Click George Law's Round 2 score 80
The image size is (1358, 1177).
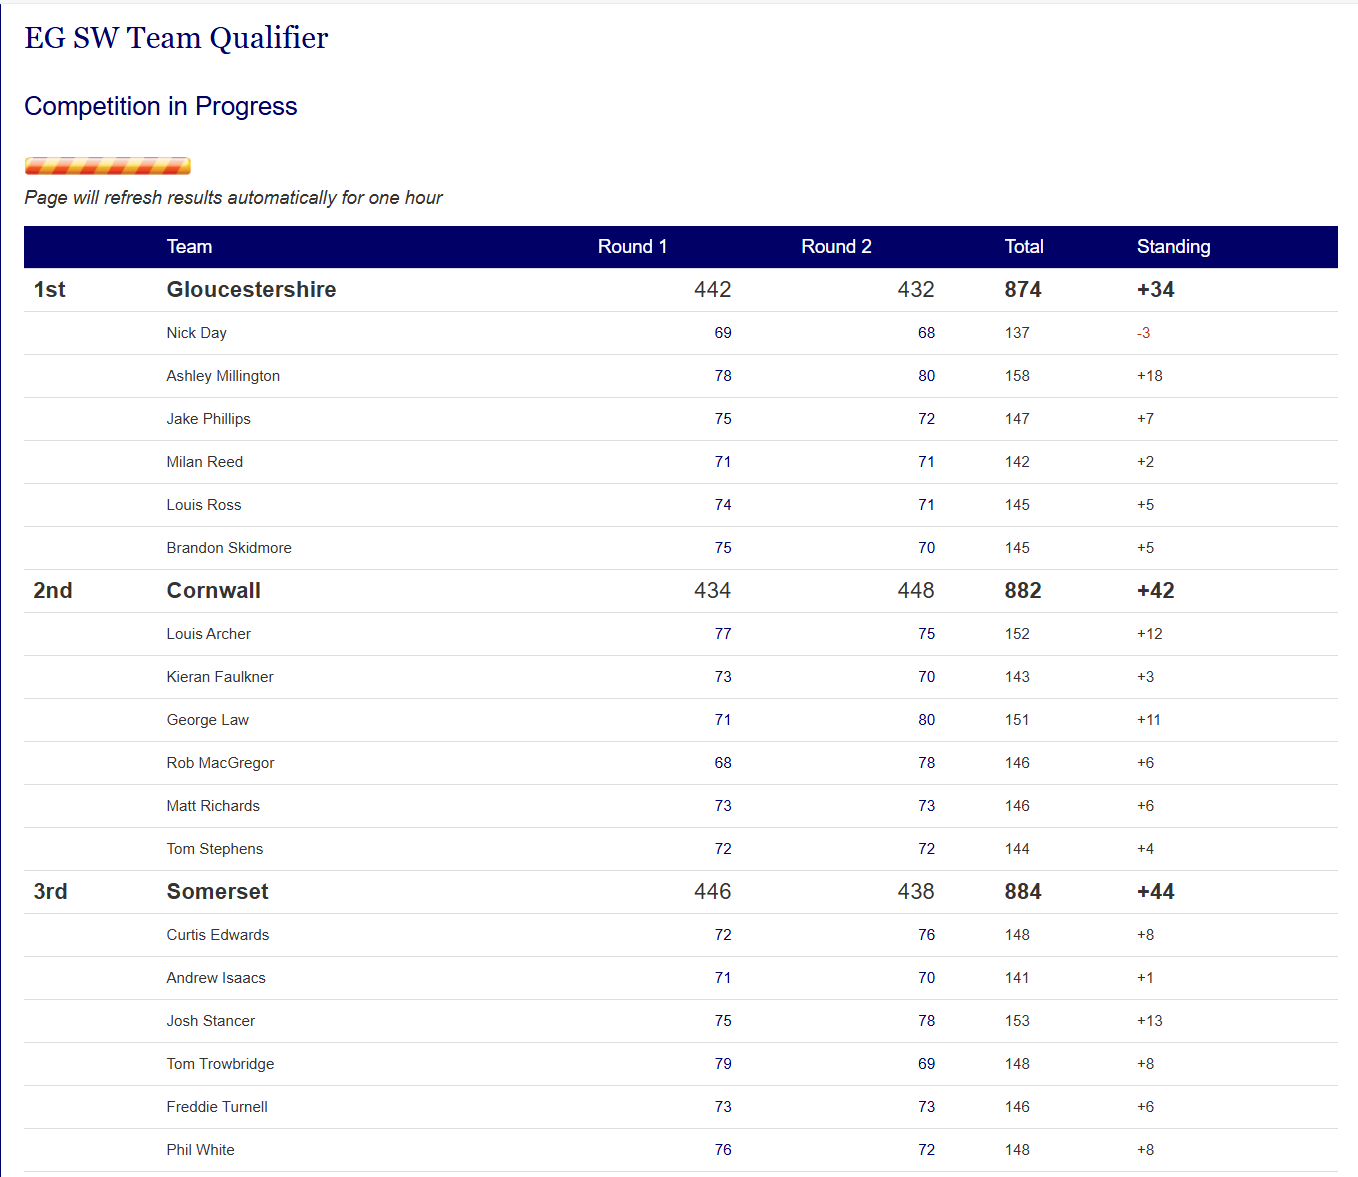(926, 720)
